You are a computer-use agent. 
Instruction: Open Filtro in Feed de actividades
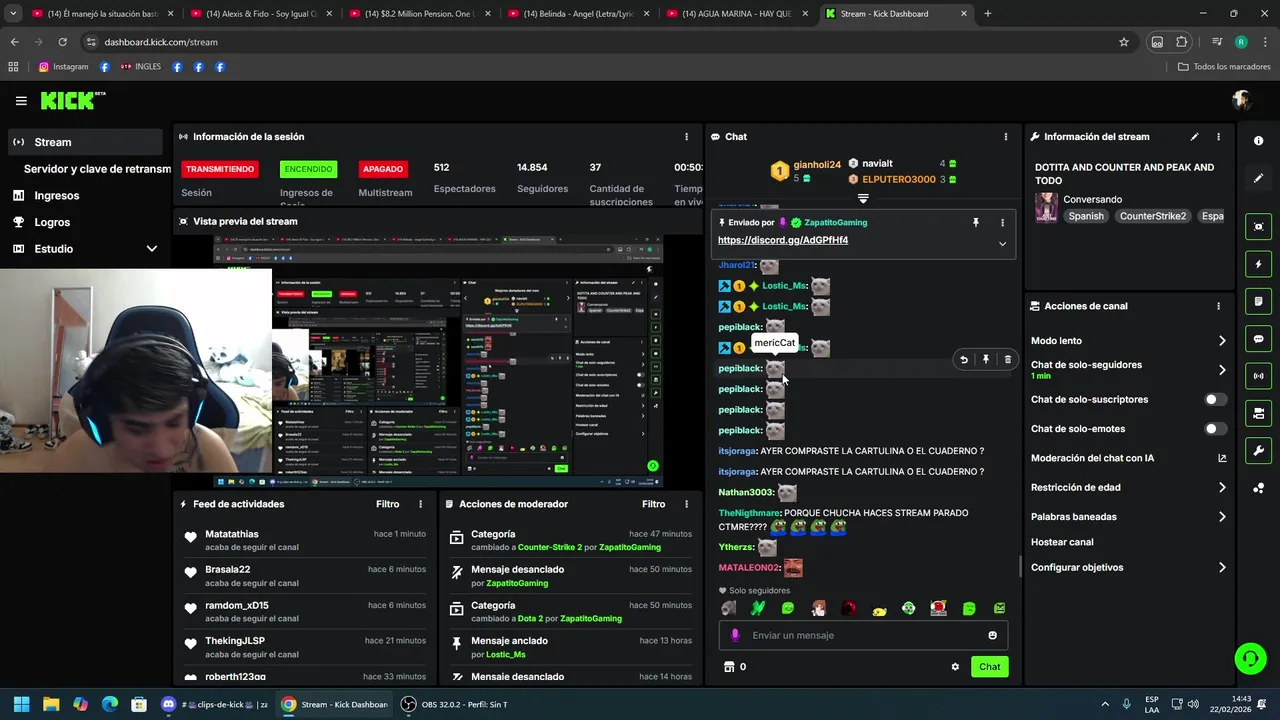(387, 505)
